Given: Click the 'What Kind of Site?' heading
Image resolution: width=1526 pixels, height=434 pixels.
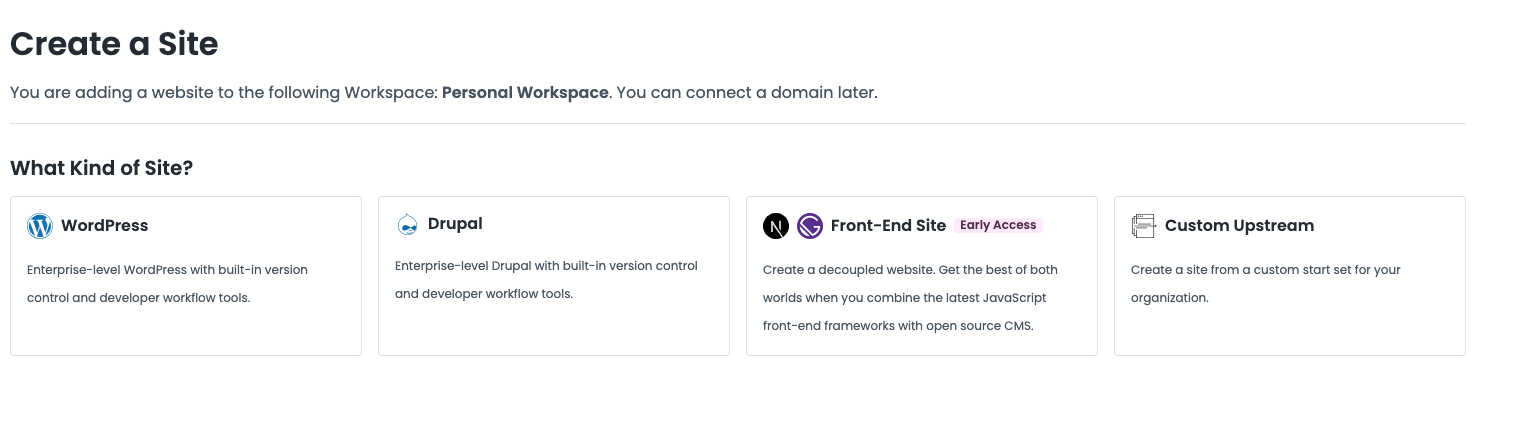Looking at the screenshot, I should (x=101, y=168).
